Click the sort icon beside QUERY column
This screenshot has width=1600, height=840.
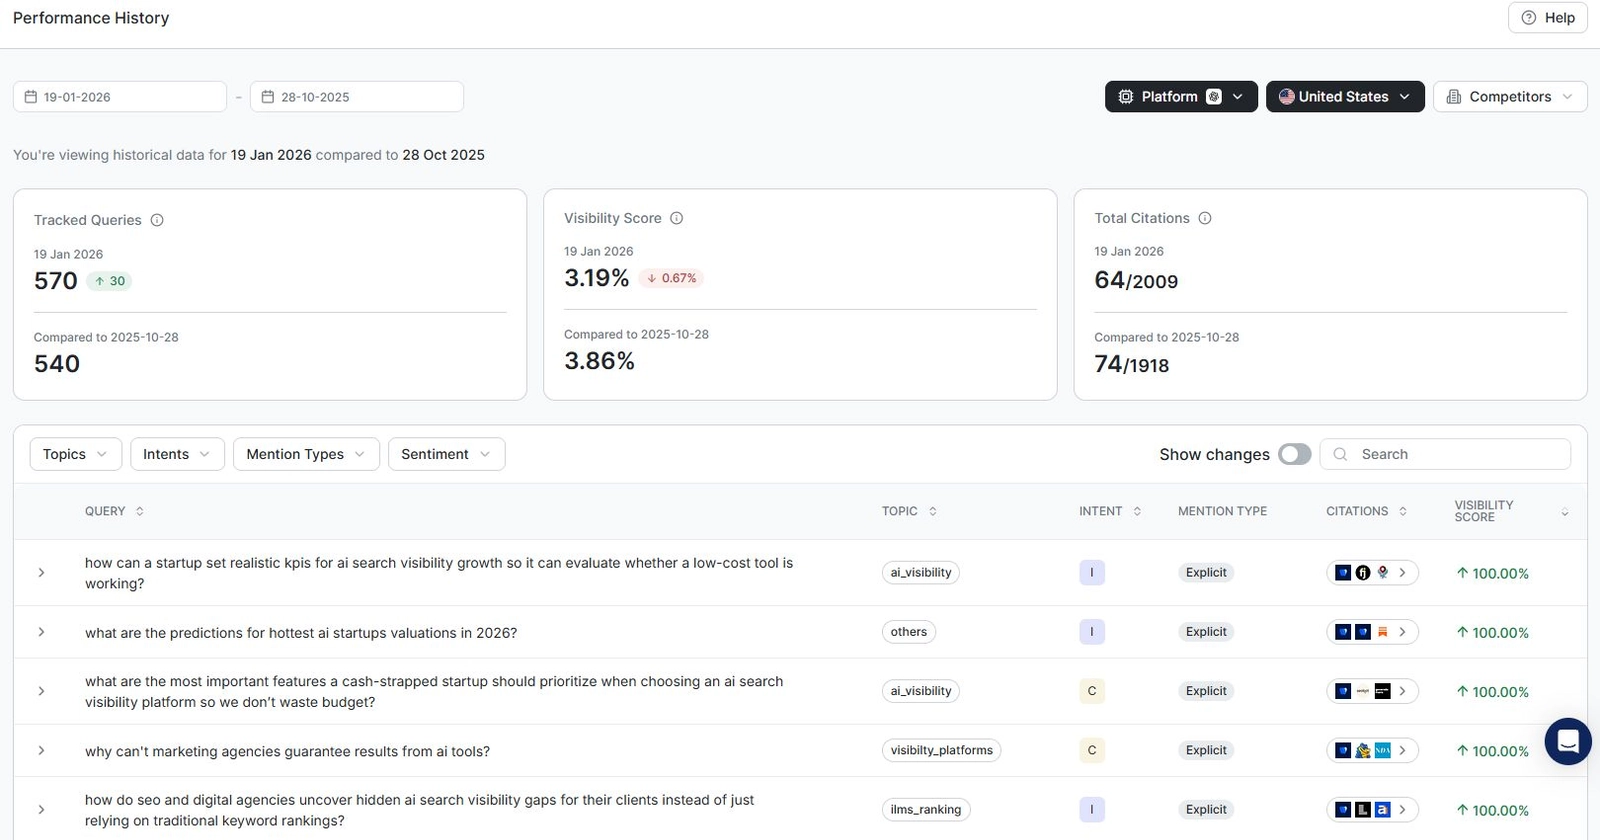(x=140, y=511)
